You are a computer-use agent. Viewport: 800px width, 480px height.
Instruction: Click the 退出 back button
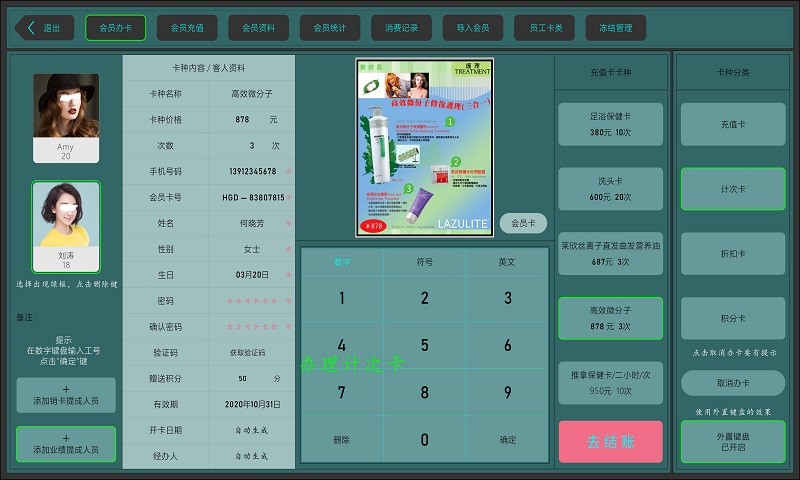pyautogui.click(x=44, y=28)
